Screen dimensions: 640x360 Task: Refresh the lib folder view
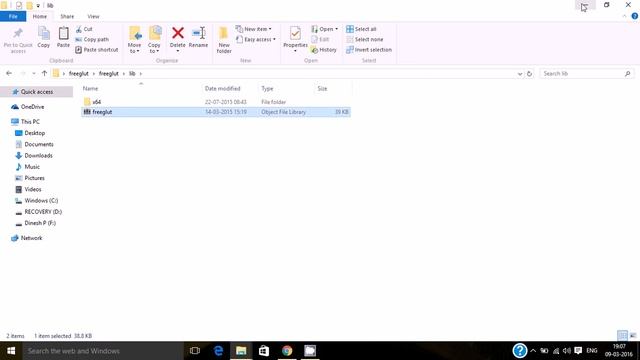point(529,74)
